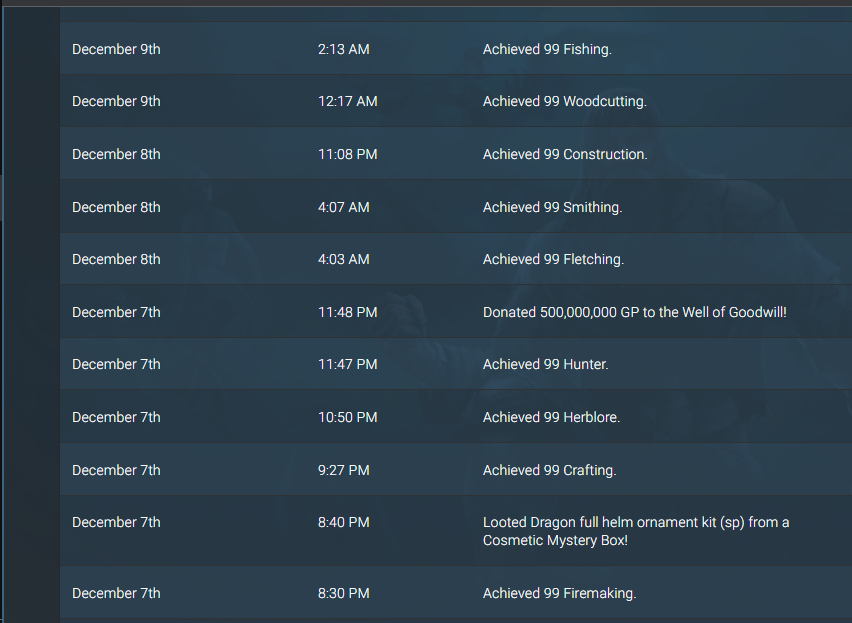Select the Achieved 99 Fletching entry

pos(456,259)
